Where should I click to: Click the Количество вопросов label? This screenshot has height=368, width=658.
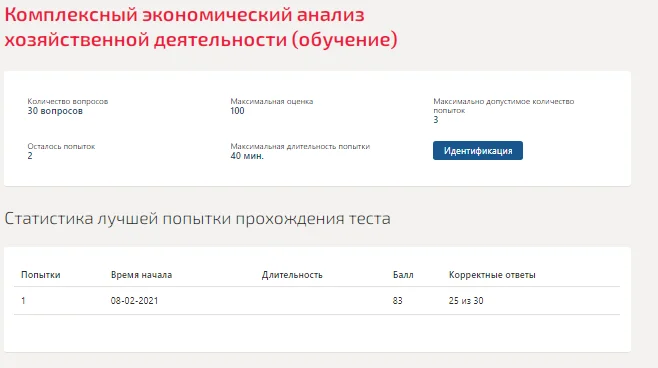[68, 101]
